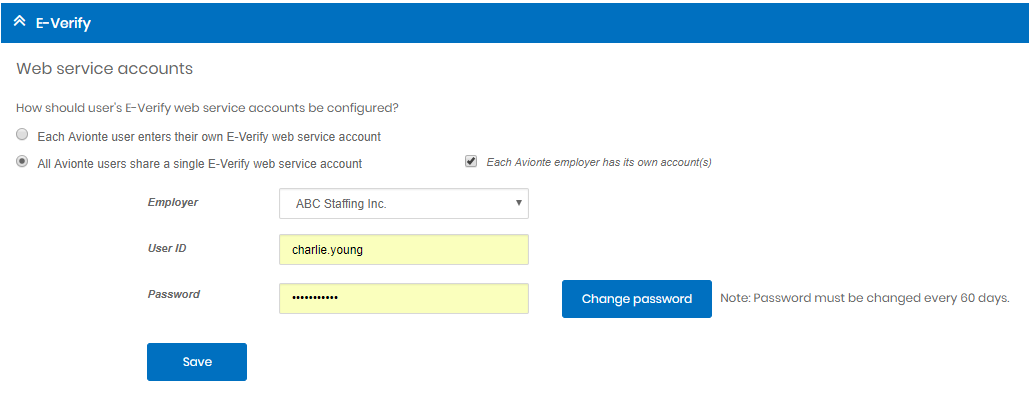1029x401 pixels.
Task: Focus the User ID field containing charlie.young
Action: [404, 249]
